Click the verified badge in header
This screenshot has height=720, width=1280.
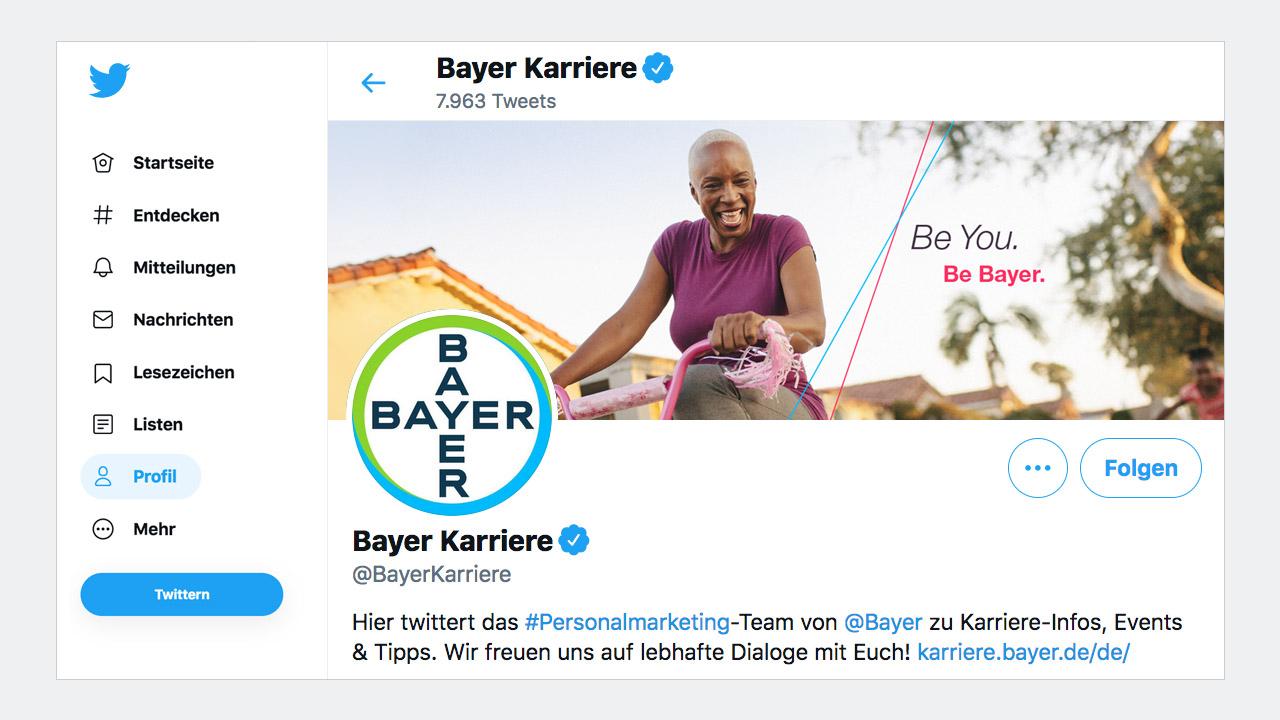point(658,68)
